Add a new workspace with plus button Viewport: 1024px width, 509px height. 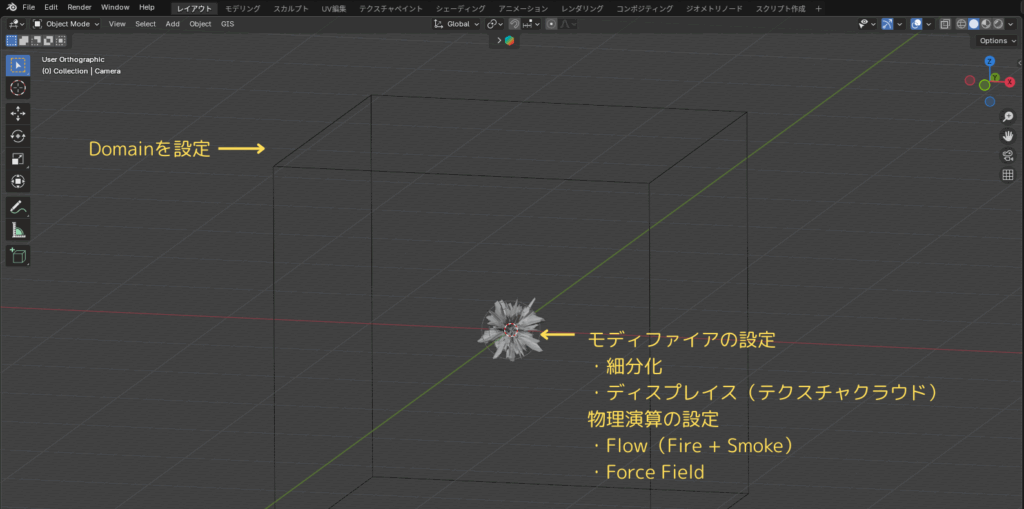pos(818,8)
